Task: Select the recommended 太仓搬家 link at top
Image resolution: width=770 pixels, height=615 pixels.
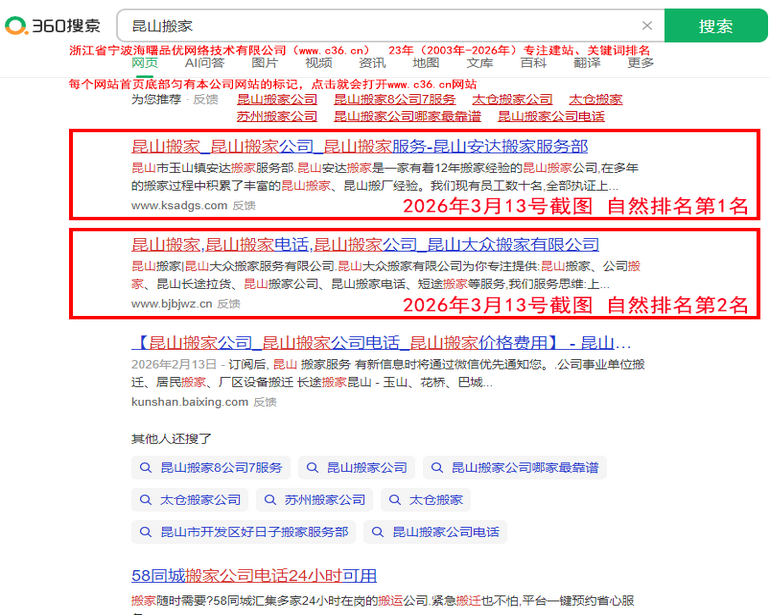Action: pos(595,99)
